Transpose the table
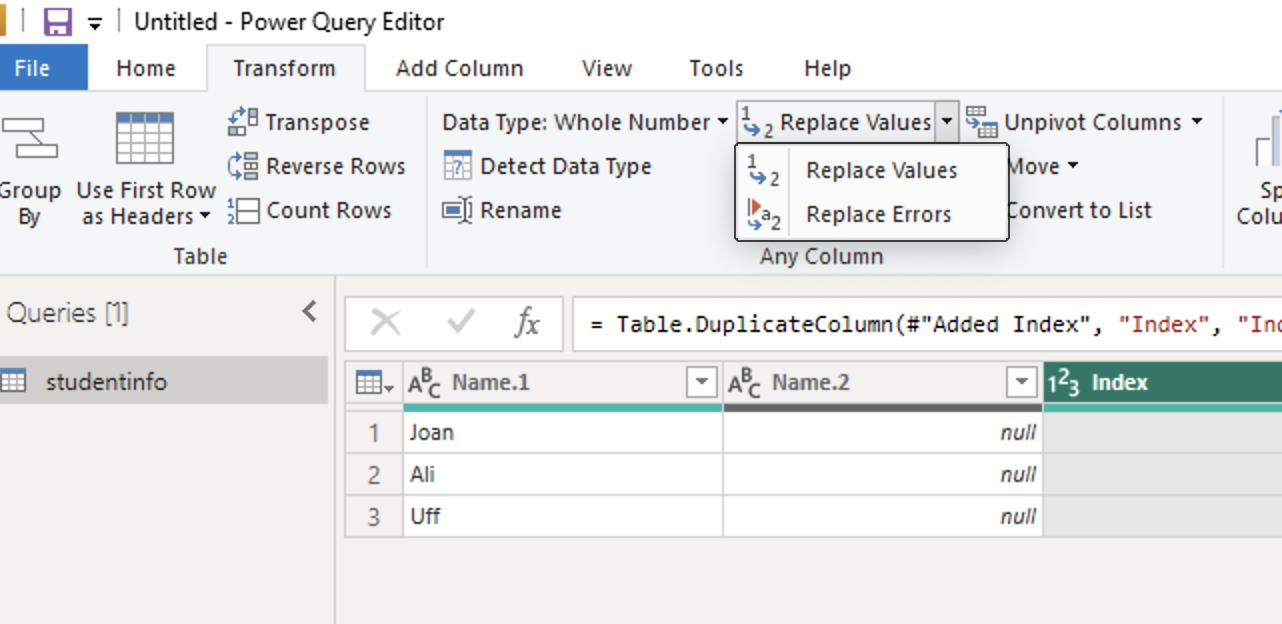This screenshot has width=1282, height=624. [x=299, y=122]
